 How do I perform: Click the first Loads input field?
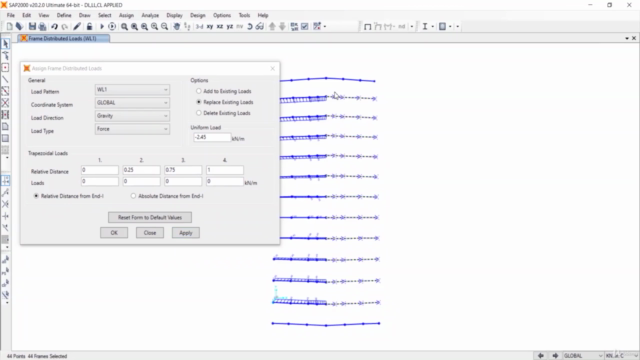(100, 181)
